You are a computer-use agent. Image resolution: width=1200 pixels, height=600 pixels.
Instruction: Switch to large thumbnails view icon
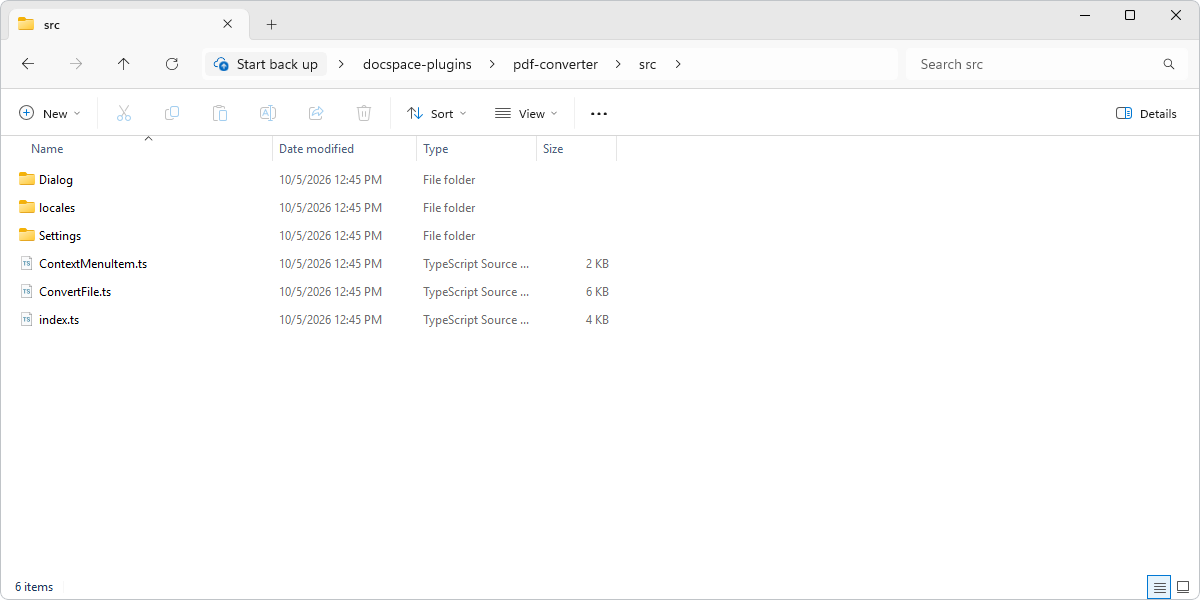[x=1183, y=587]
